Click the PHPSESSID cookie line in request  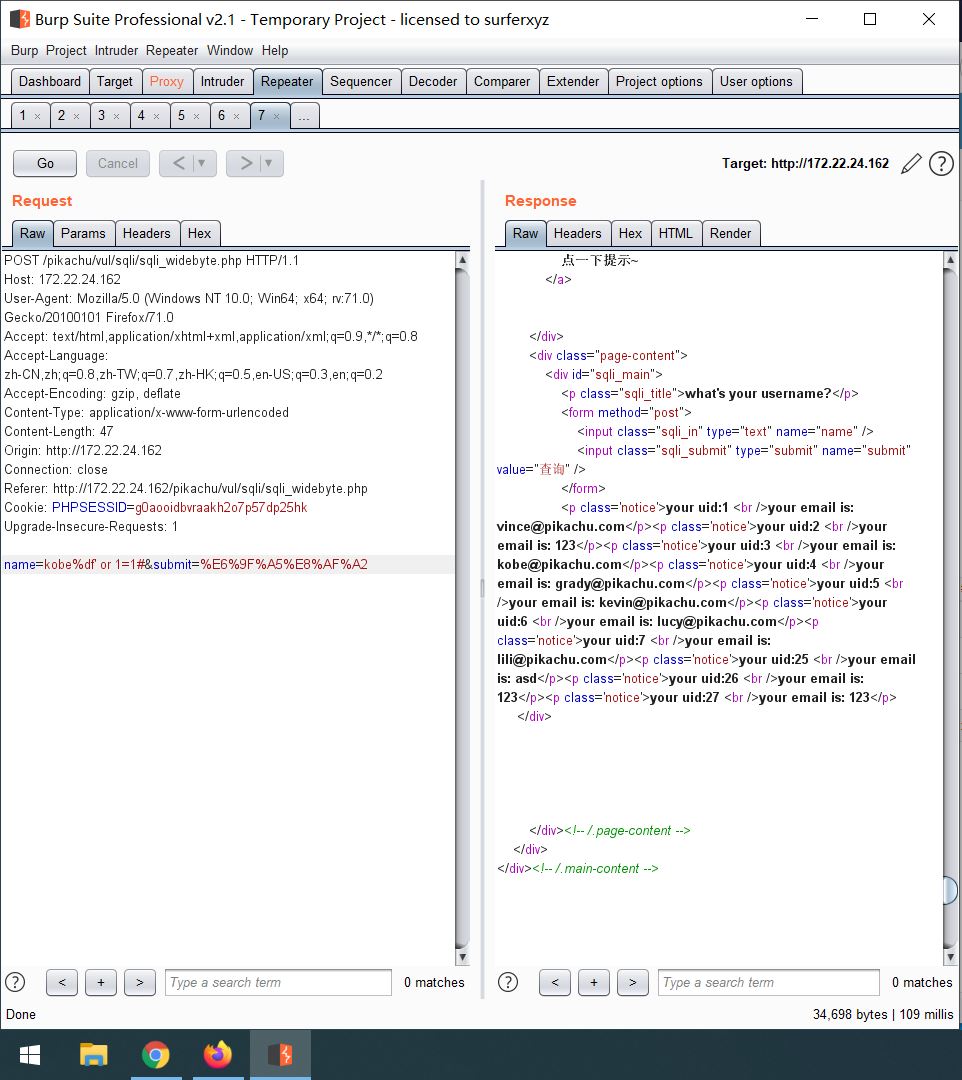point(156,508)
